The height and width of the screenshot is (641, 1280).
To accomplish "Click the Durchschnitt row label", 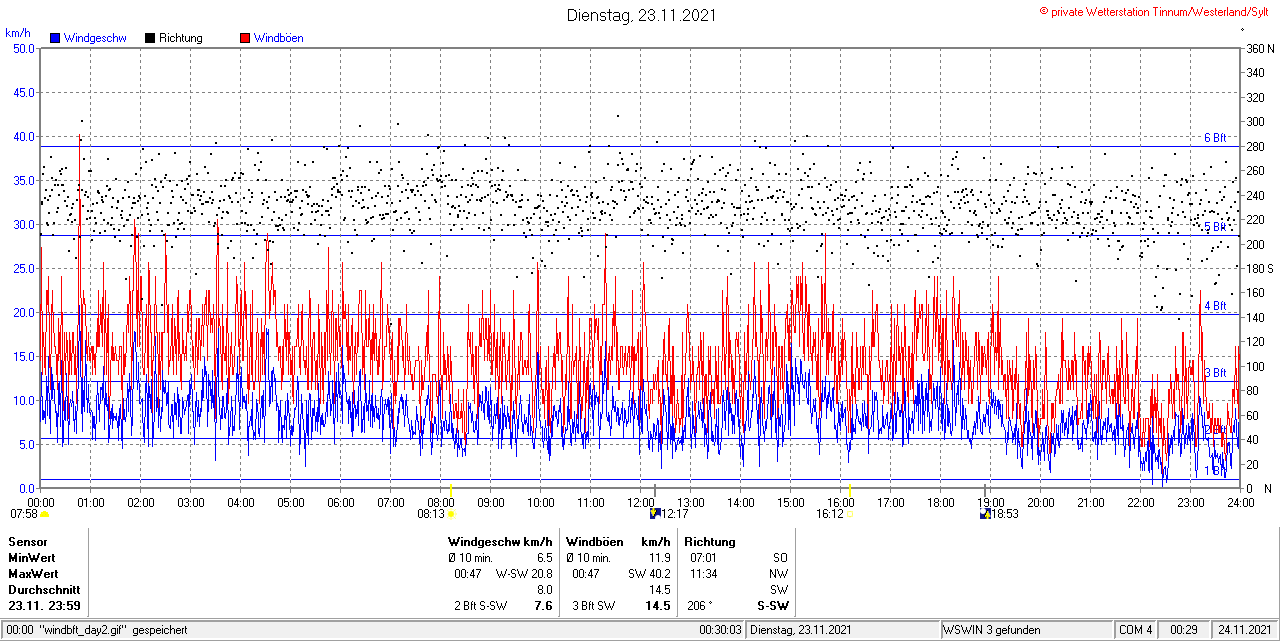I will (42, 590).
